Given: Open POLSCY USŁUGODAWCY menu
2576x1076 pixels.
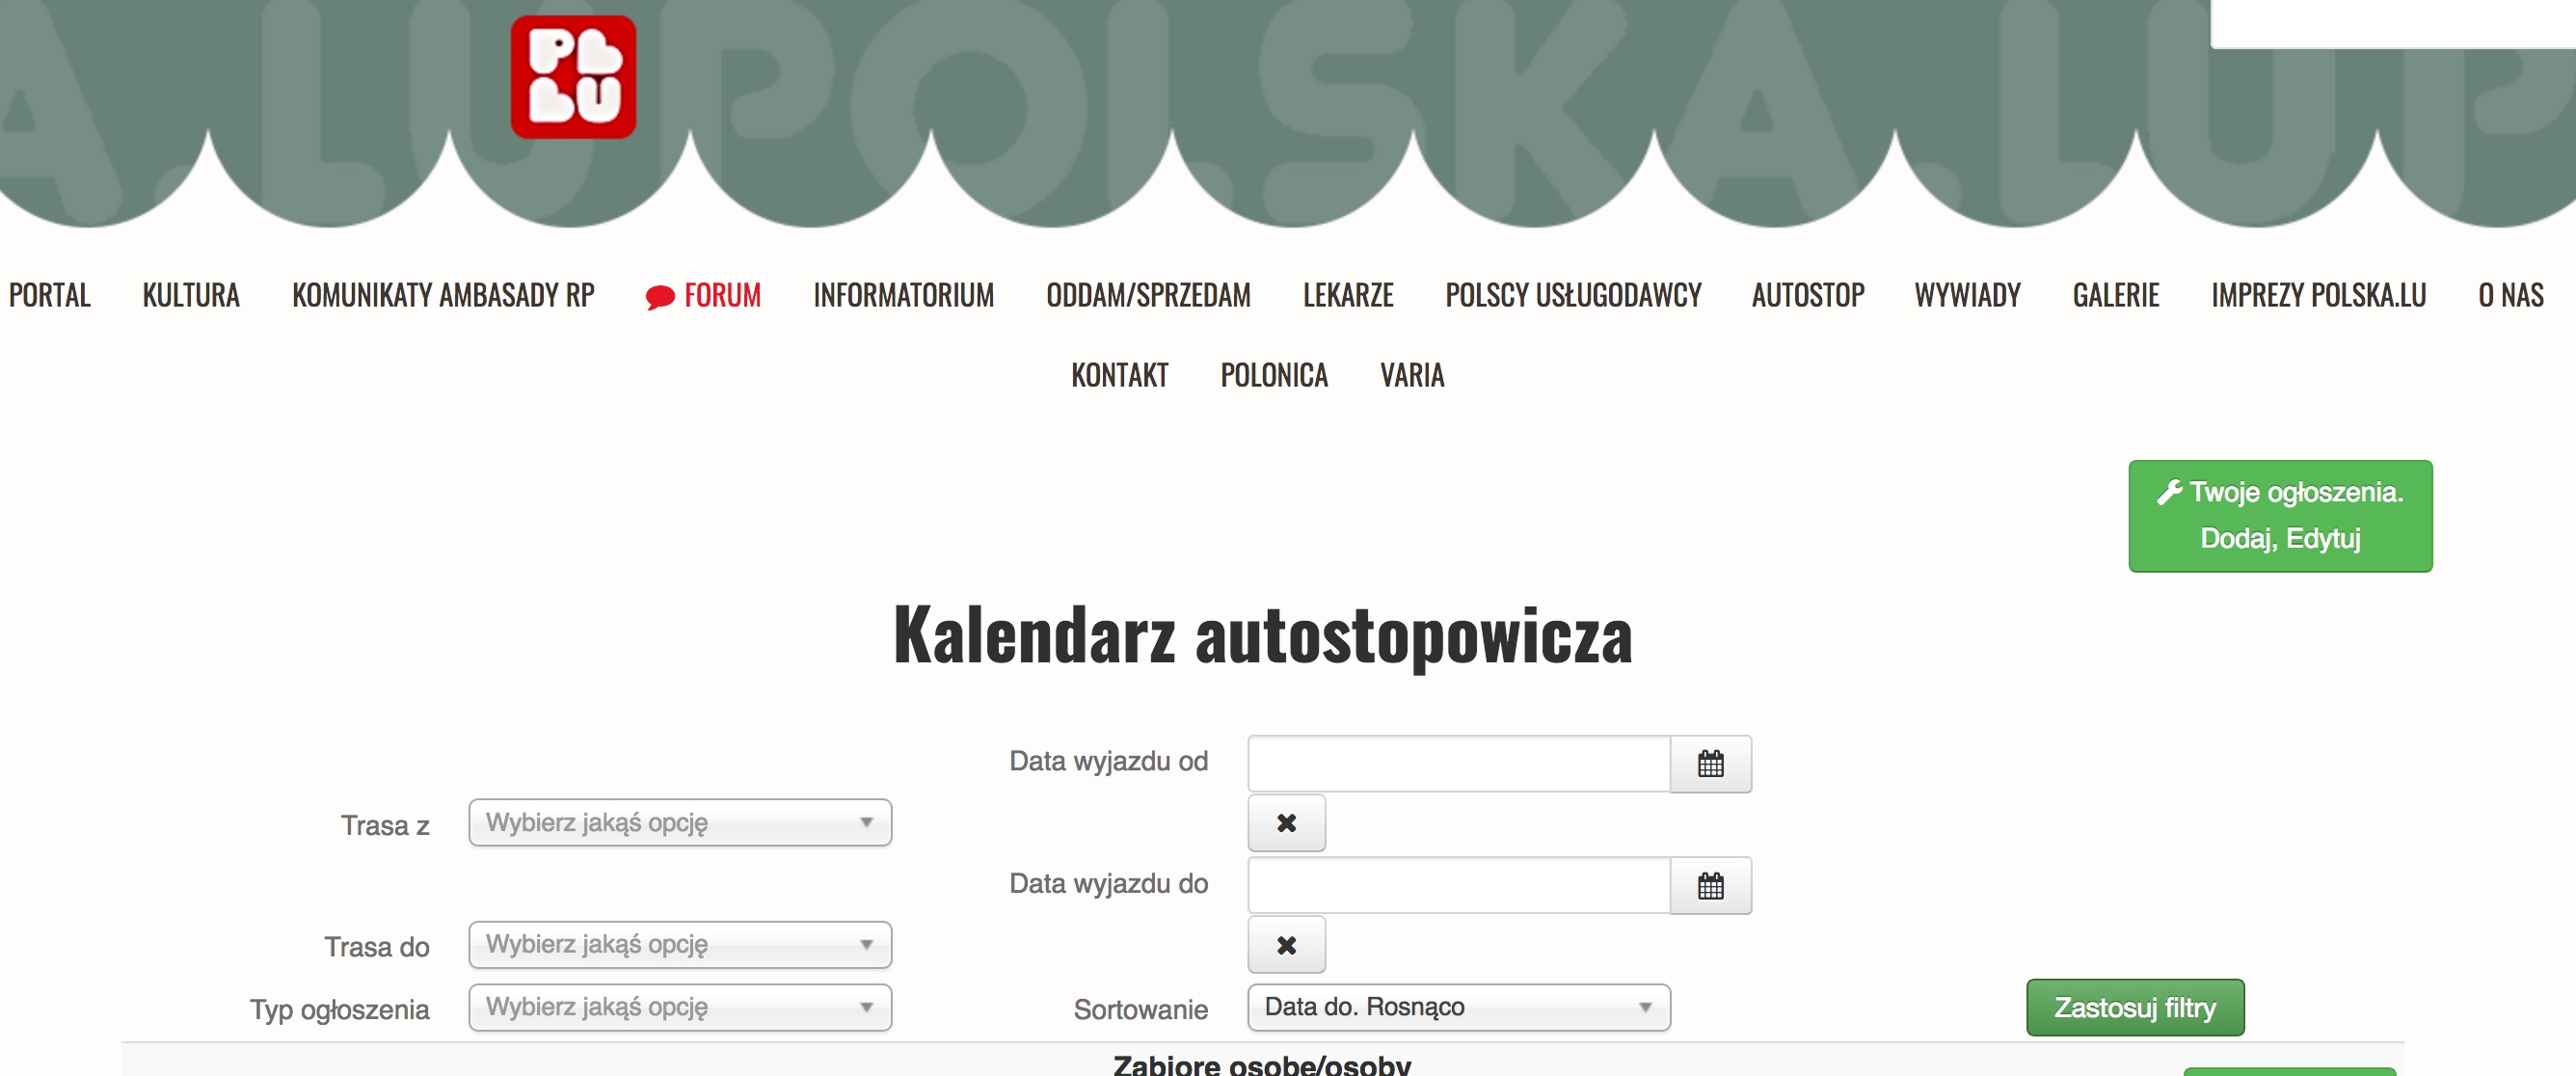Looking at the screenshot, I should tap(1573, 295).
